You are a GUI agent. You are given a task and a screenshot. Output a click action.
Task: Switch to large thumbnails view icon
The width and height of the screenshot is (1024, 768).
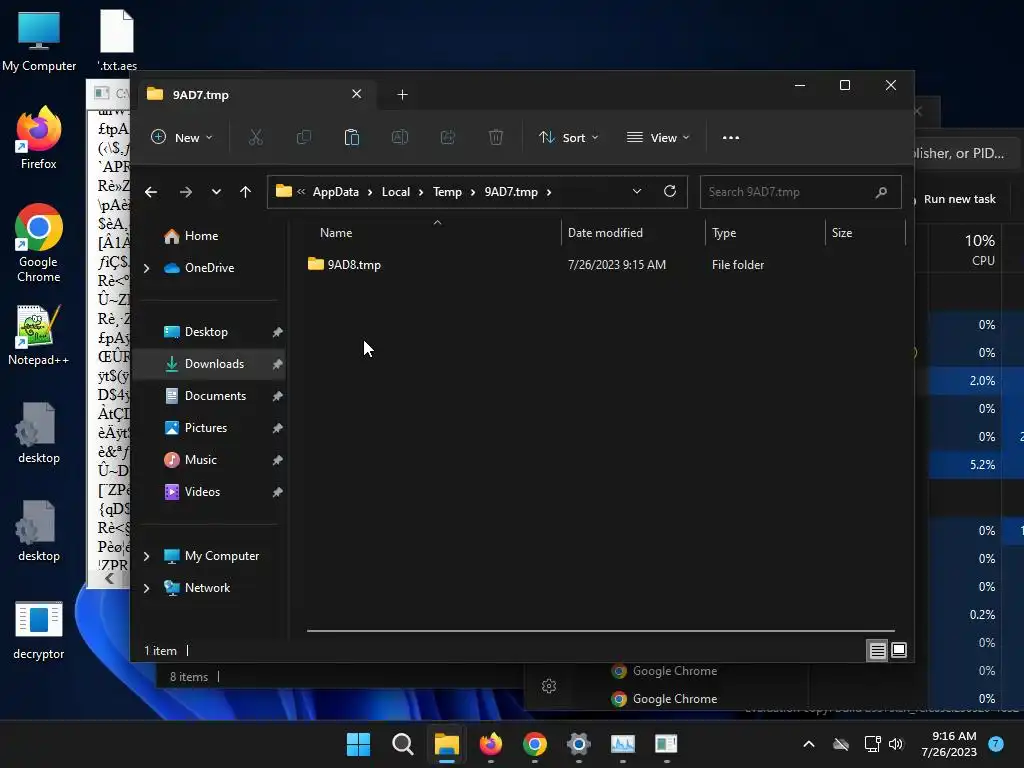899,650
